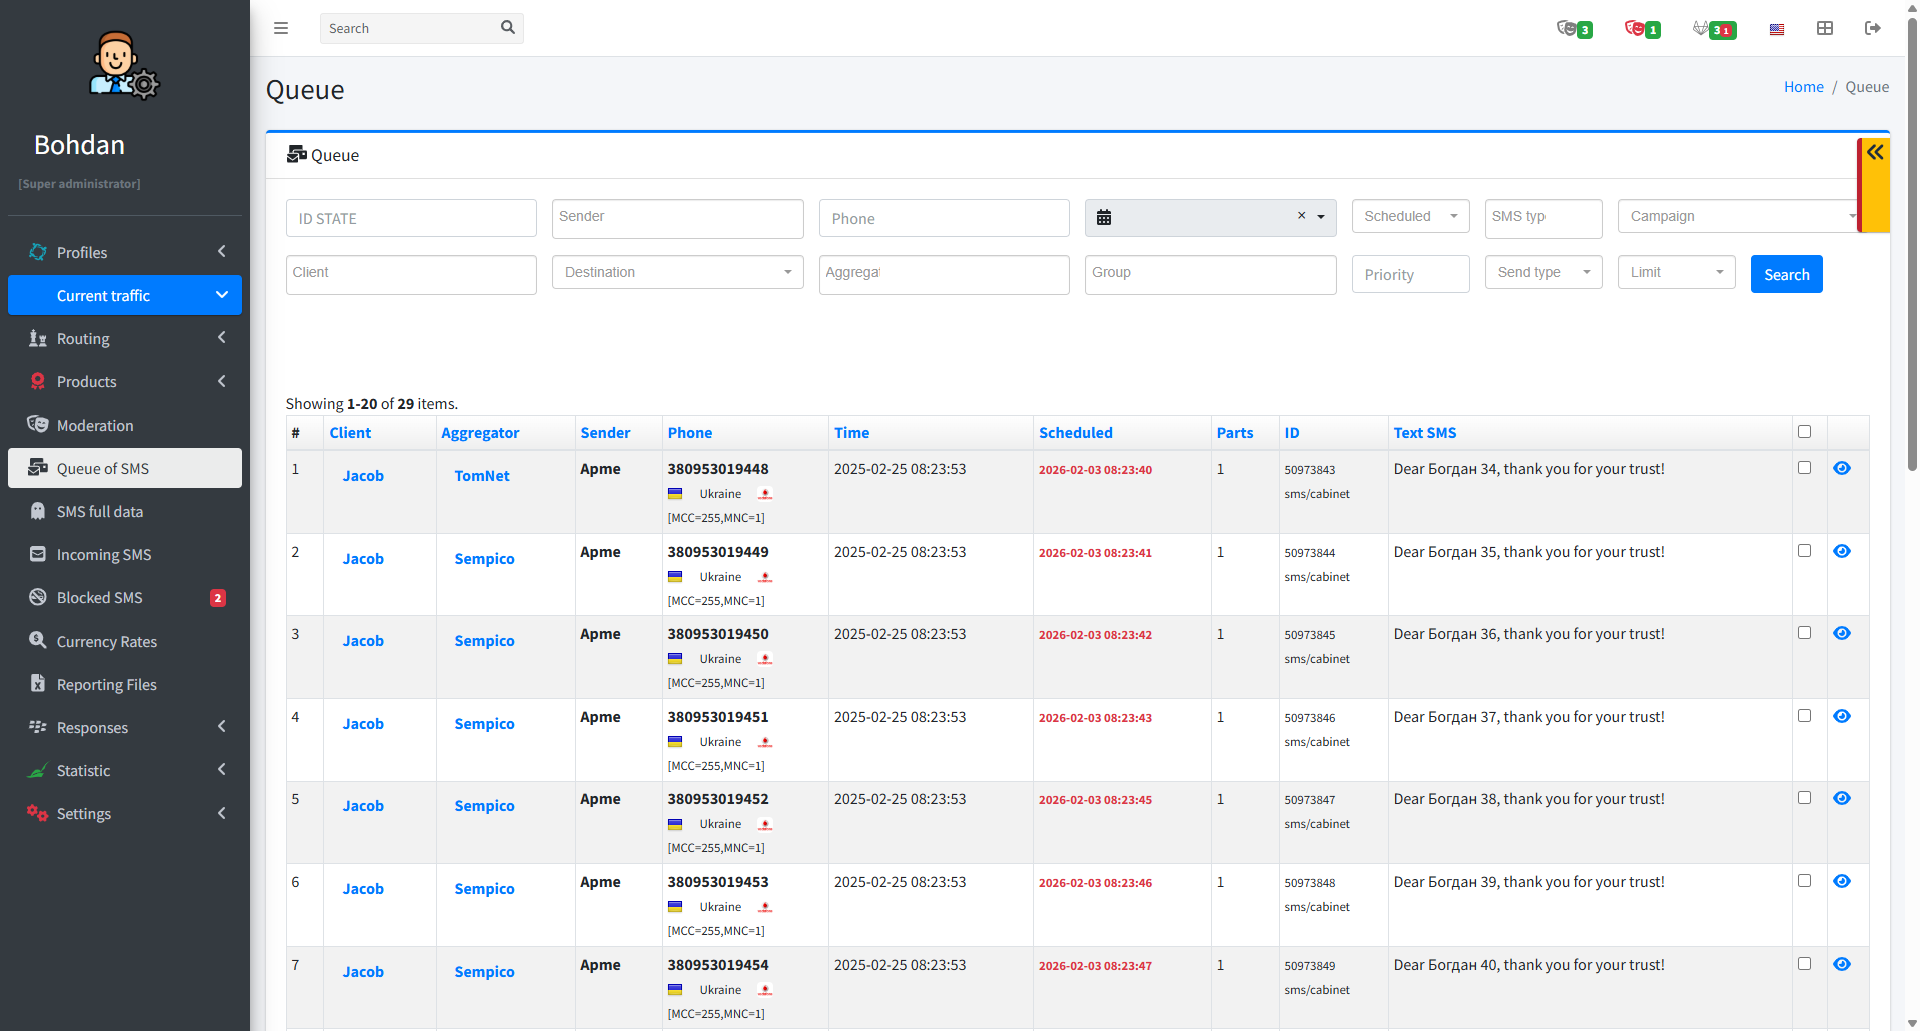Click the search magnifier icon
Viewport: 1920px width, 1031px height.
tap(508, 28)
